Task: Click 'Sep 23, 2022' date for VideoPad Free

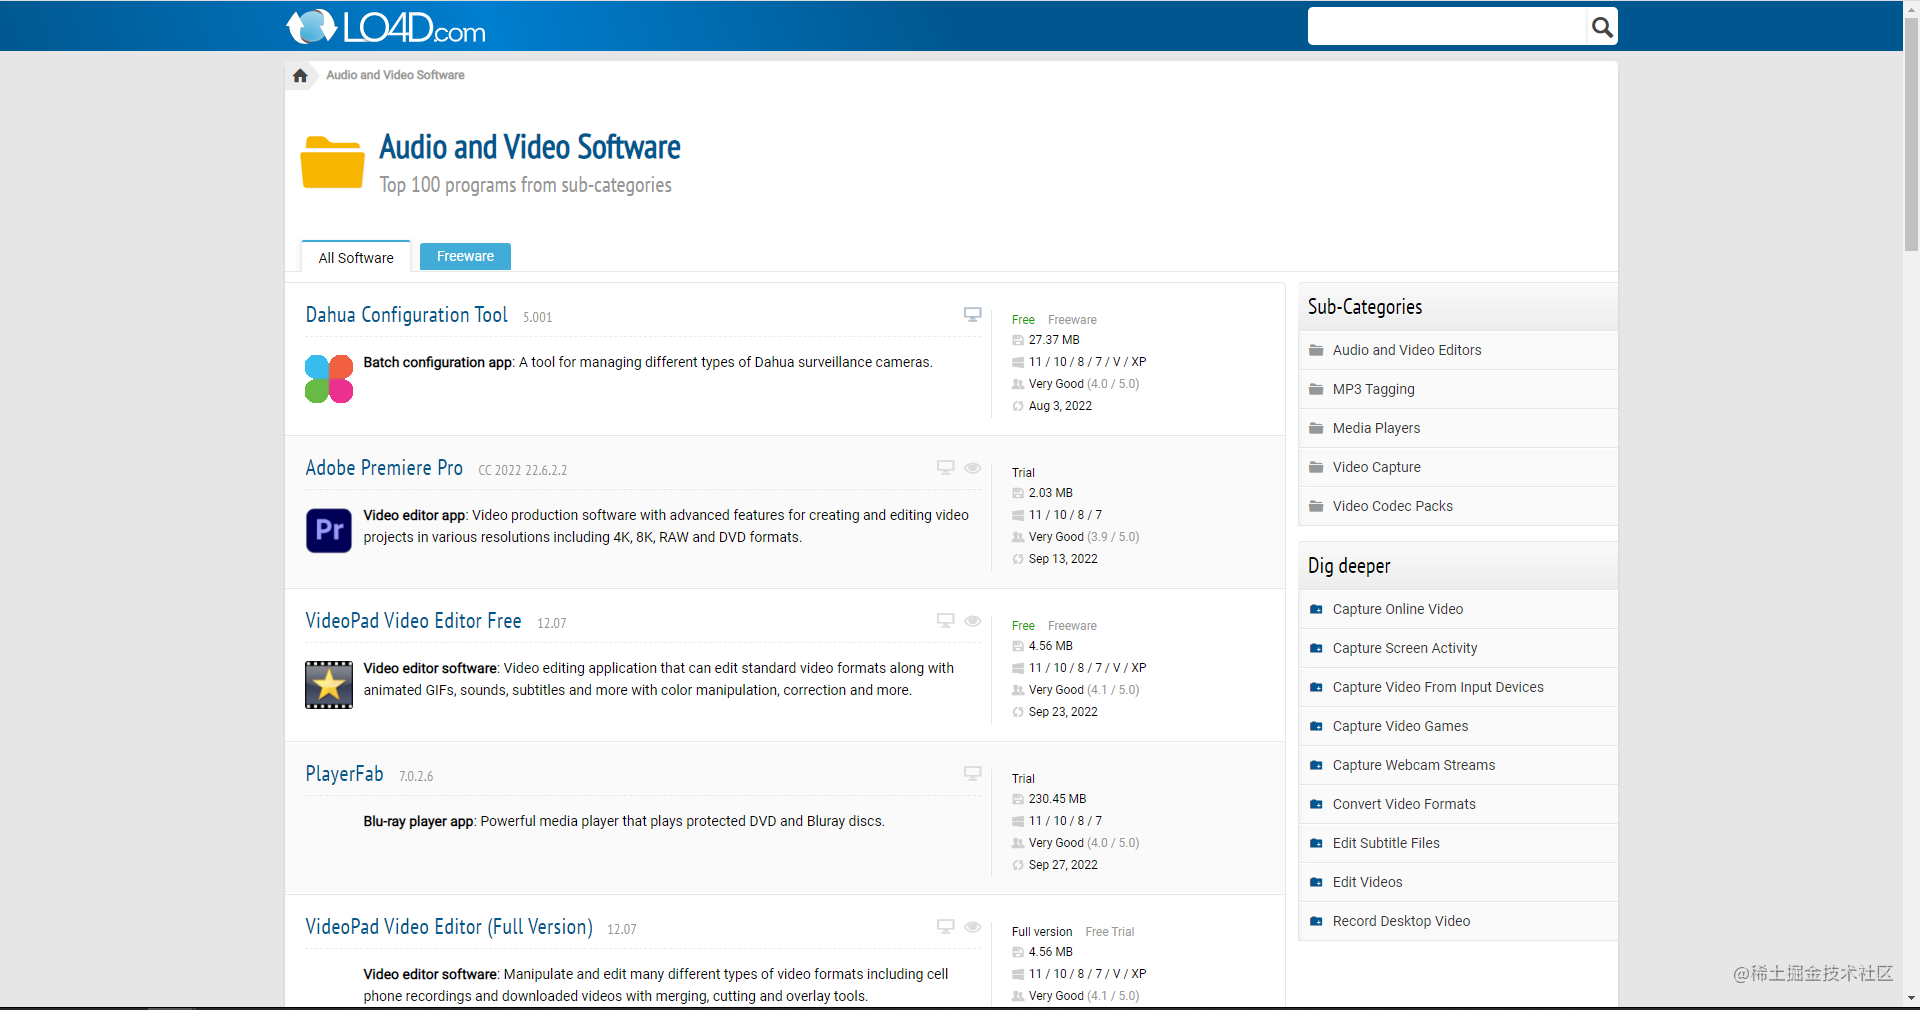Action: [1063, 712]
